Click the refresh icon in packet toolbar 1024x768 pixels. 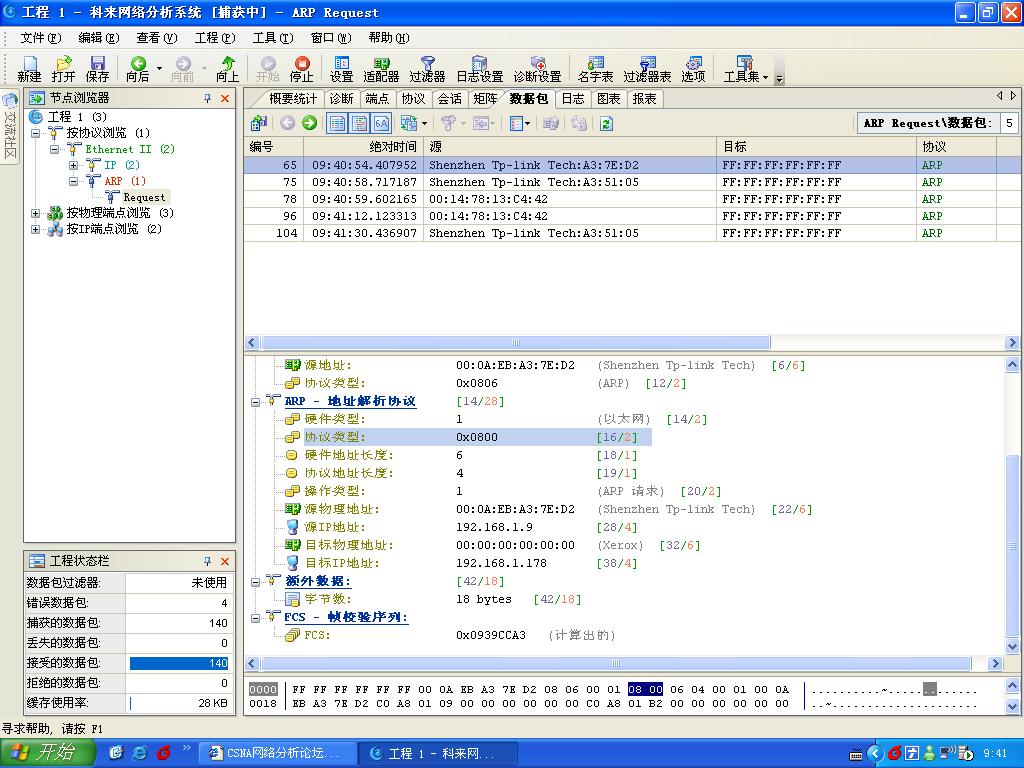pyautogui.click(x=606, y=123)
